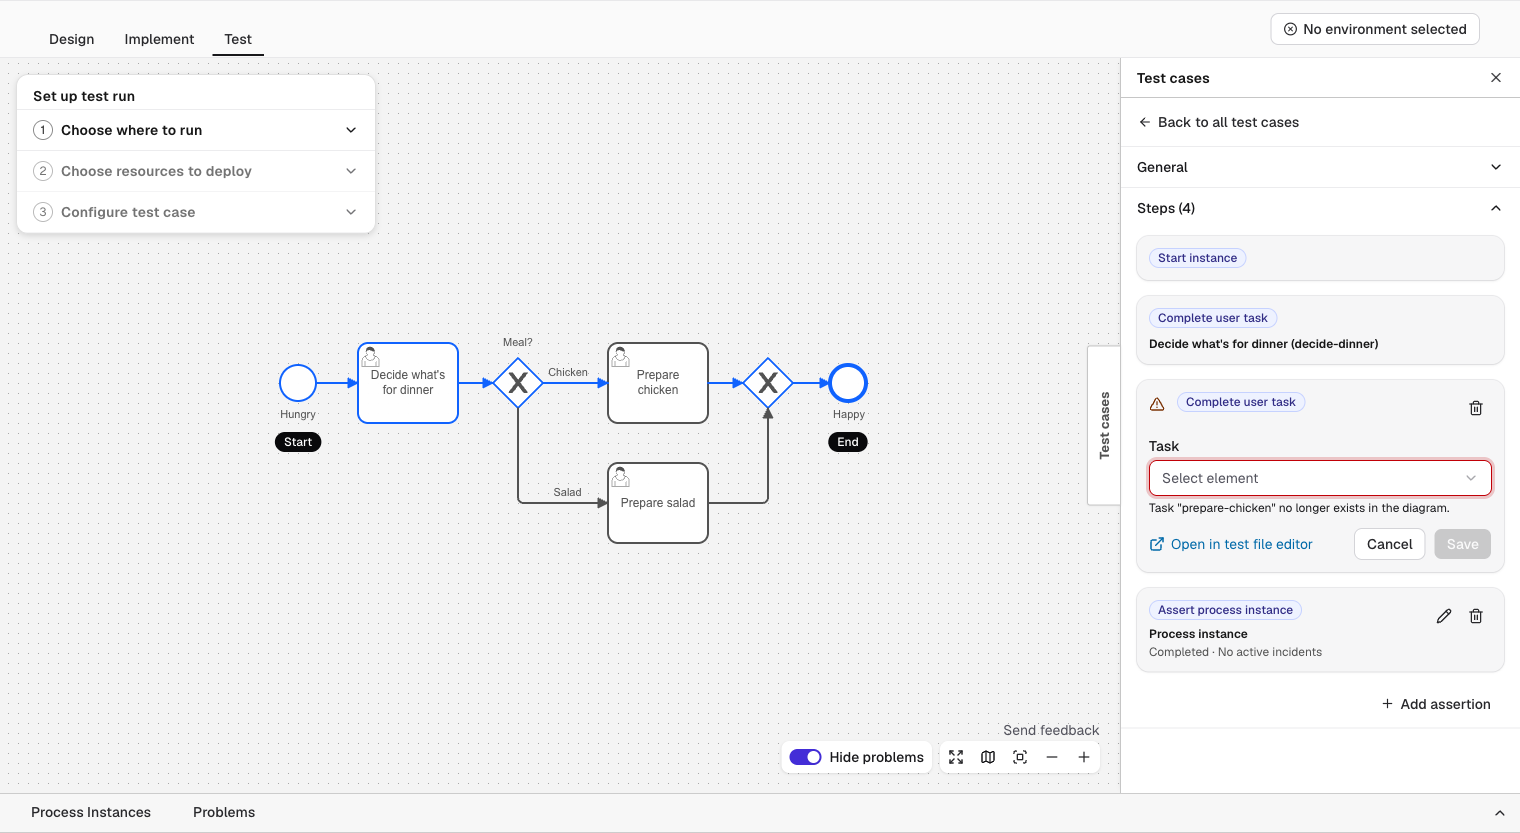Screen dimensions: 1520x833
Task: Zoom in with the plus icon
Action: (x=1084, y=757)
